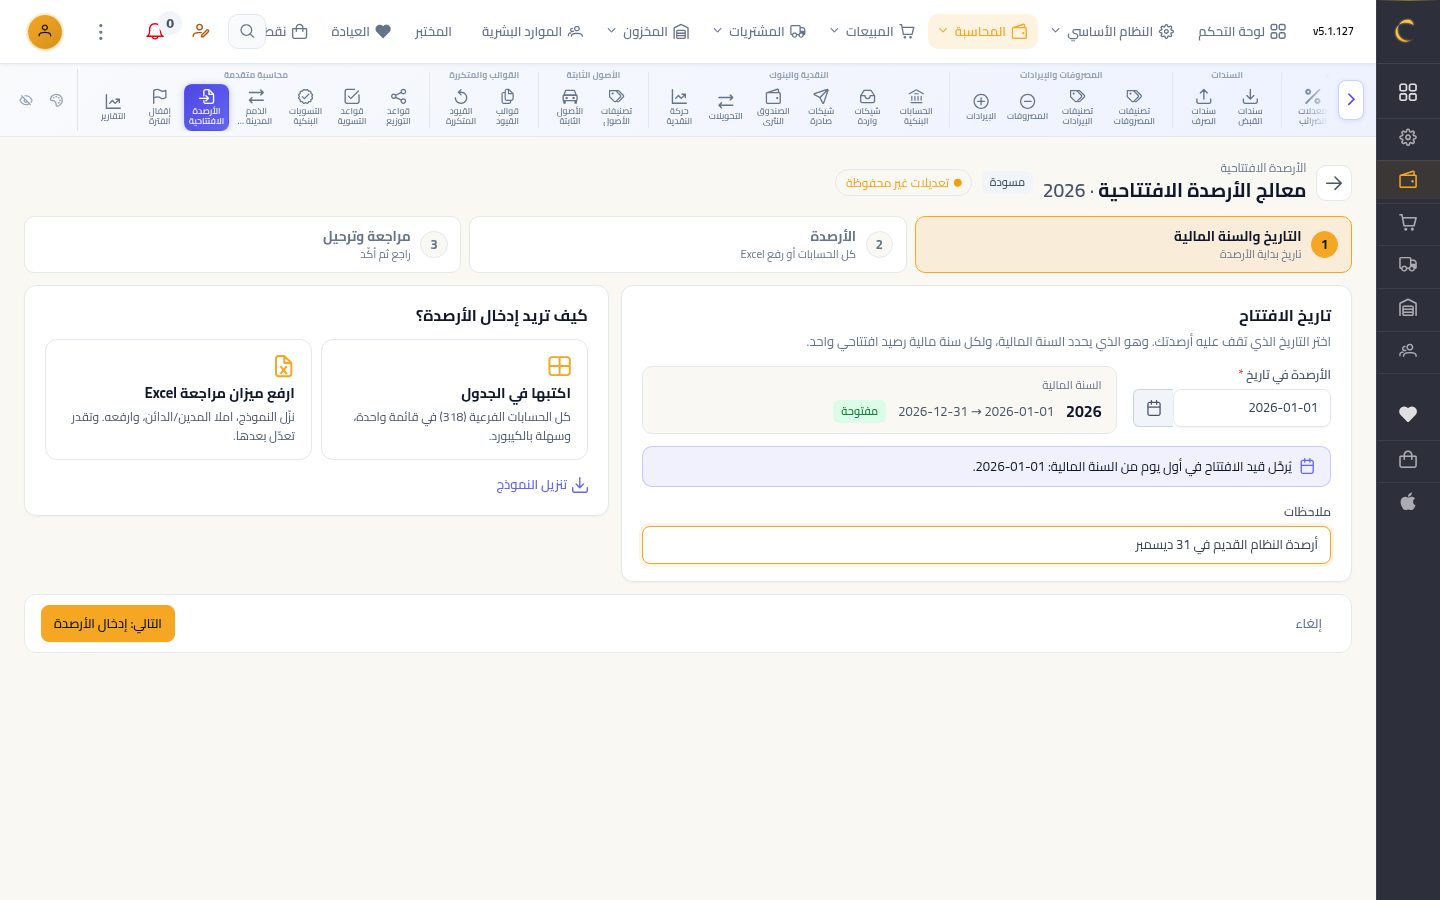This screenshot has width=1440, height=900.
Task: Expand the المشتريات purchases dropdown
Action: coord(759,32)
